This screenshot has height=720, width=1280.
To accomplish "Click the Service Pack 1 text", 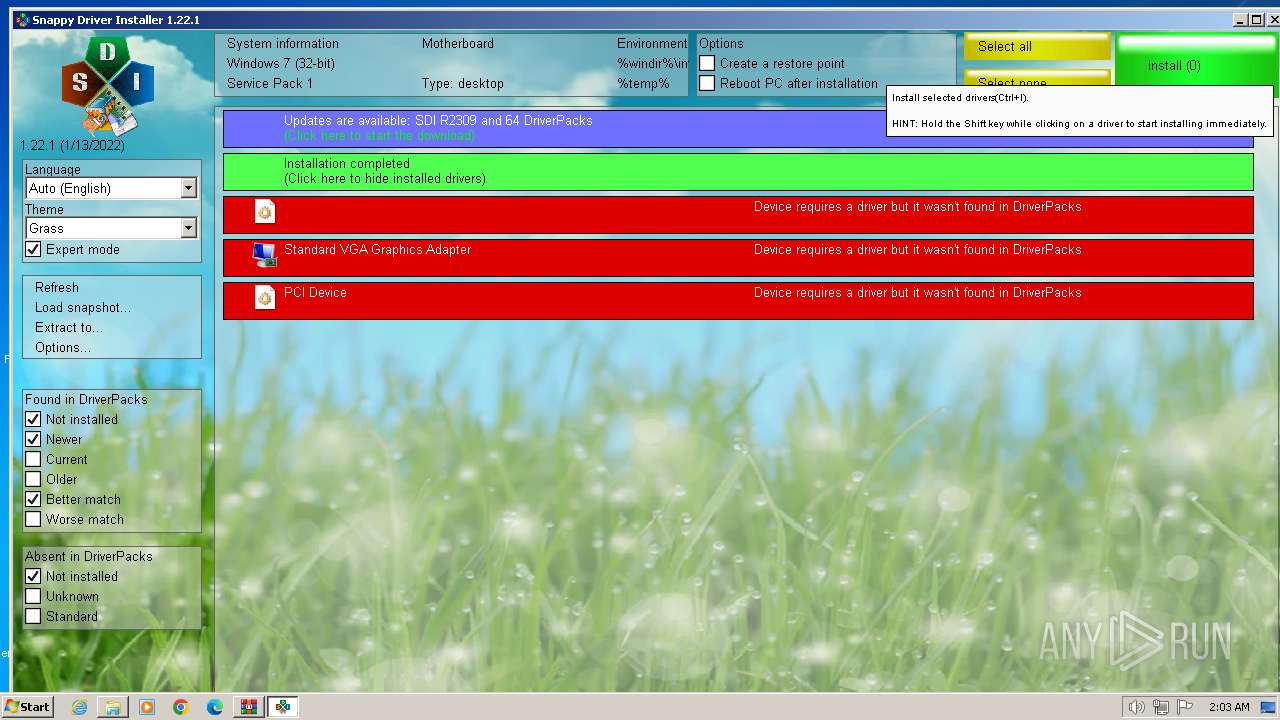I will click(270, 83).
